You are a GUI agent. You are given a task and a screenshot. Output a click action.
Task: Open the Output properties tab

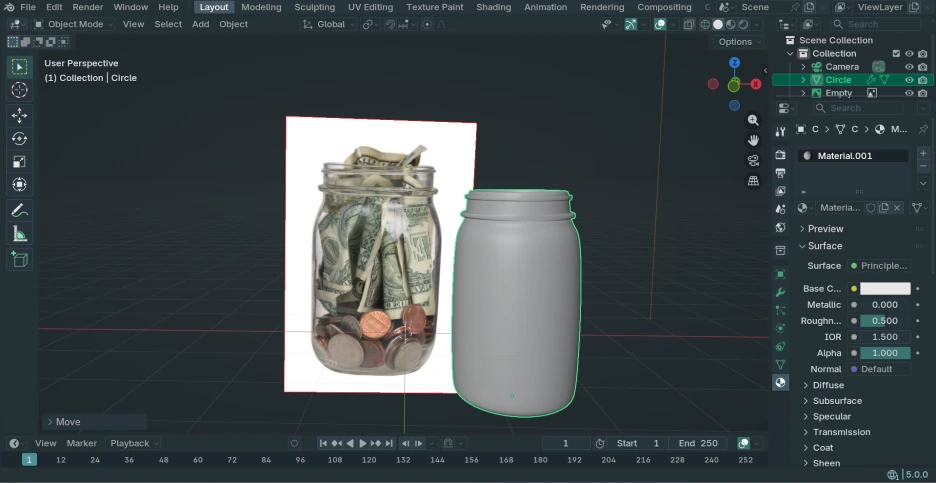coord(780,173)
